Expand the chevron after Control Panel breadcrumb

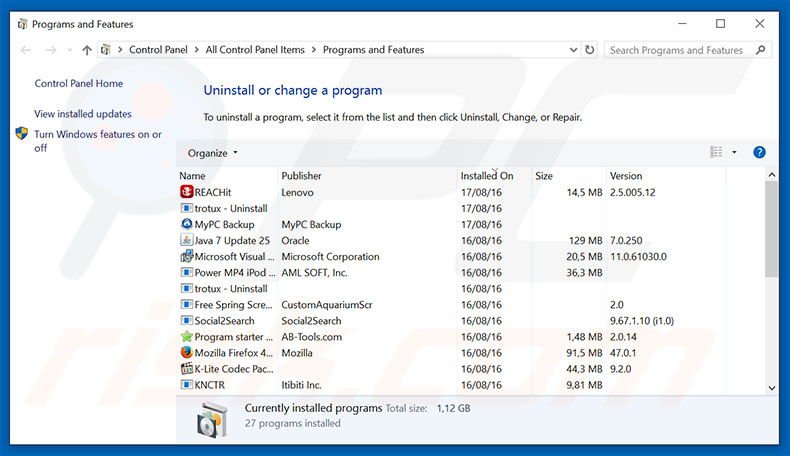pos(196,50)
